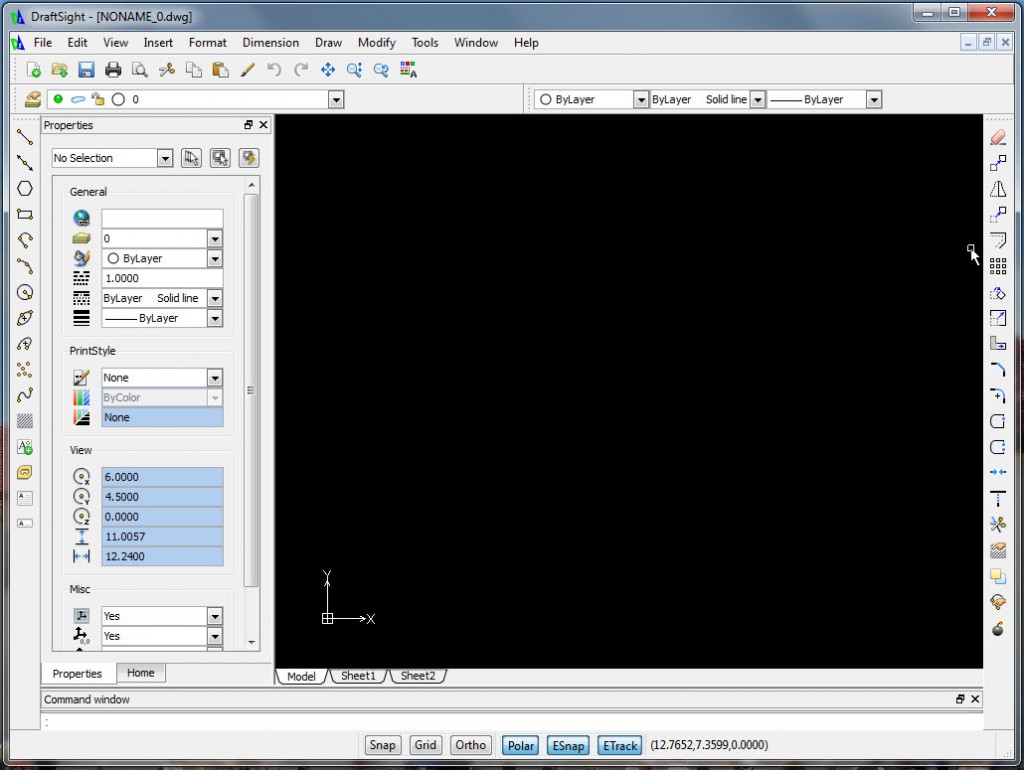Select the Circle drawing tool
The image size is (1024, 770).
point(24,291)
